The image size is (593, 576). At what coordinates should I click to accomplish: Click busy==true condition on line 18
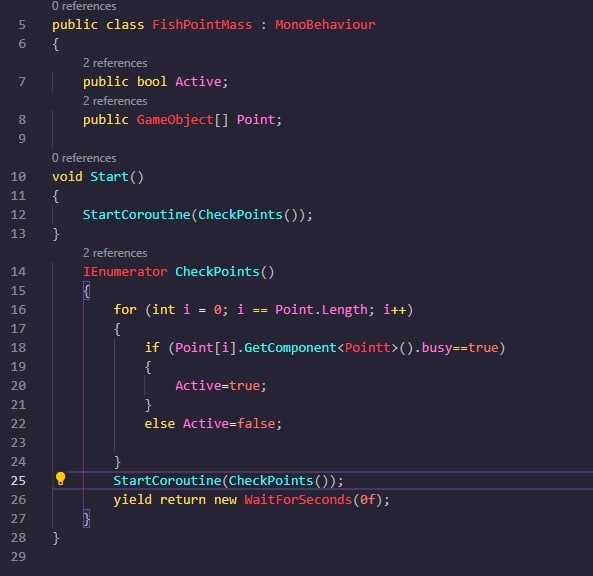click(460, 348)
